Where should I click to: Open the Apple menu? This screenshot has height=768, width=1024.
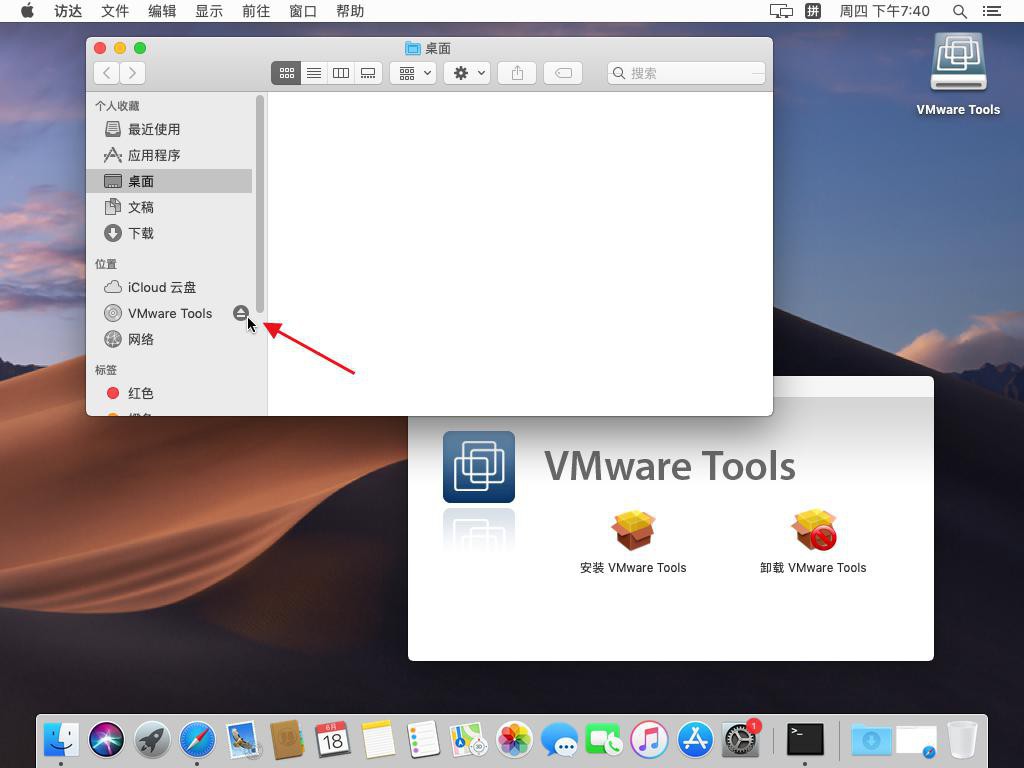(27, 11)
